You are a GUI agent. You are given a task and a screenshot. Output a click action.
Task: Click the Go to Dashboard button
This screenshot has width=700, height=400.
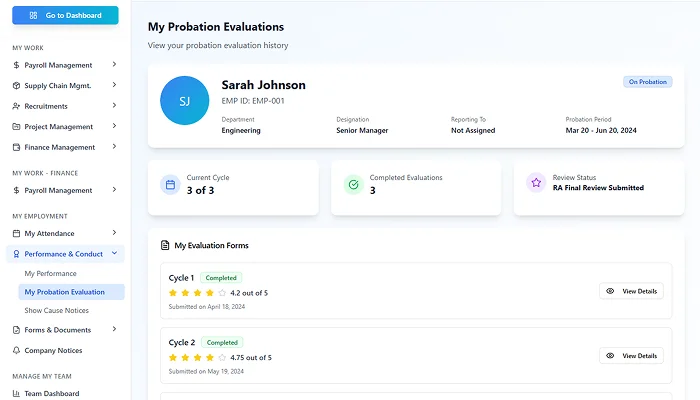pyautogui.click(x=65, y=16)
